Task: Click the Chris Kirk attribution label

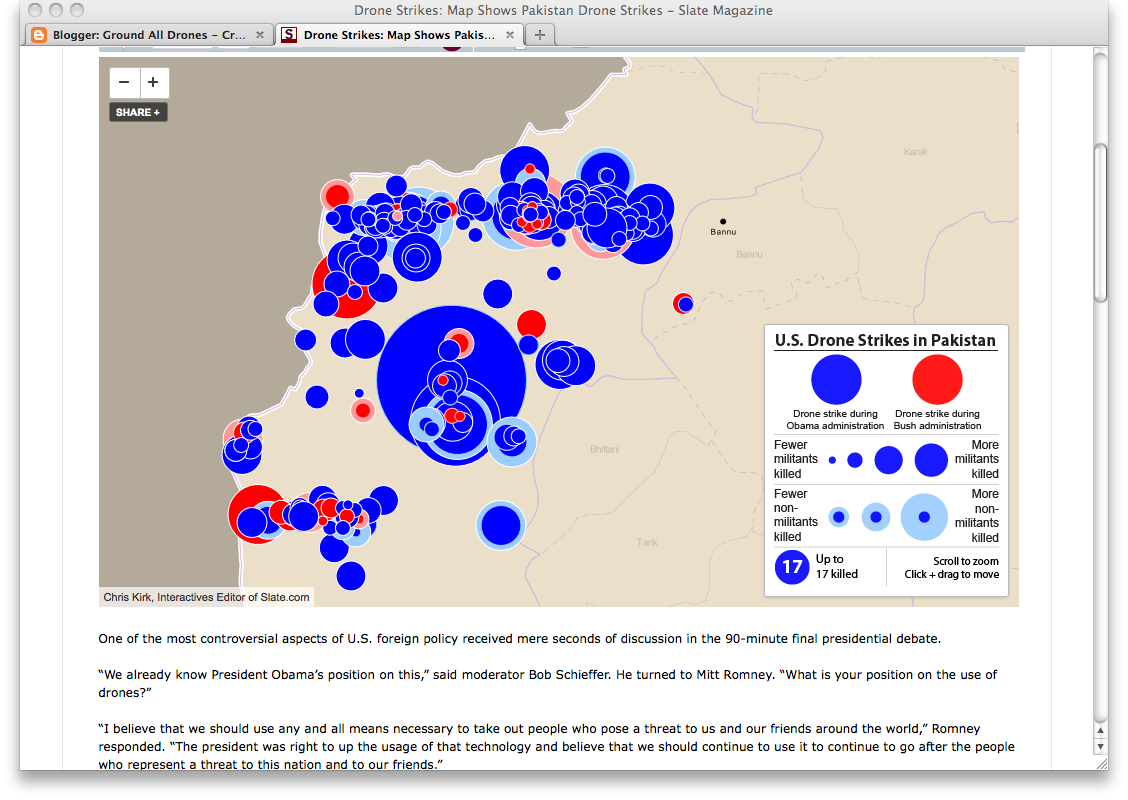Action: (204, 596)
